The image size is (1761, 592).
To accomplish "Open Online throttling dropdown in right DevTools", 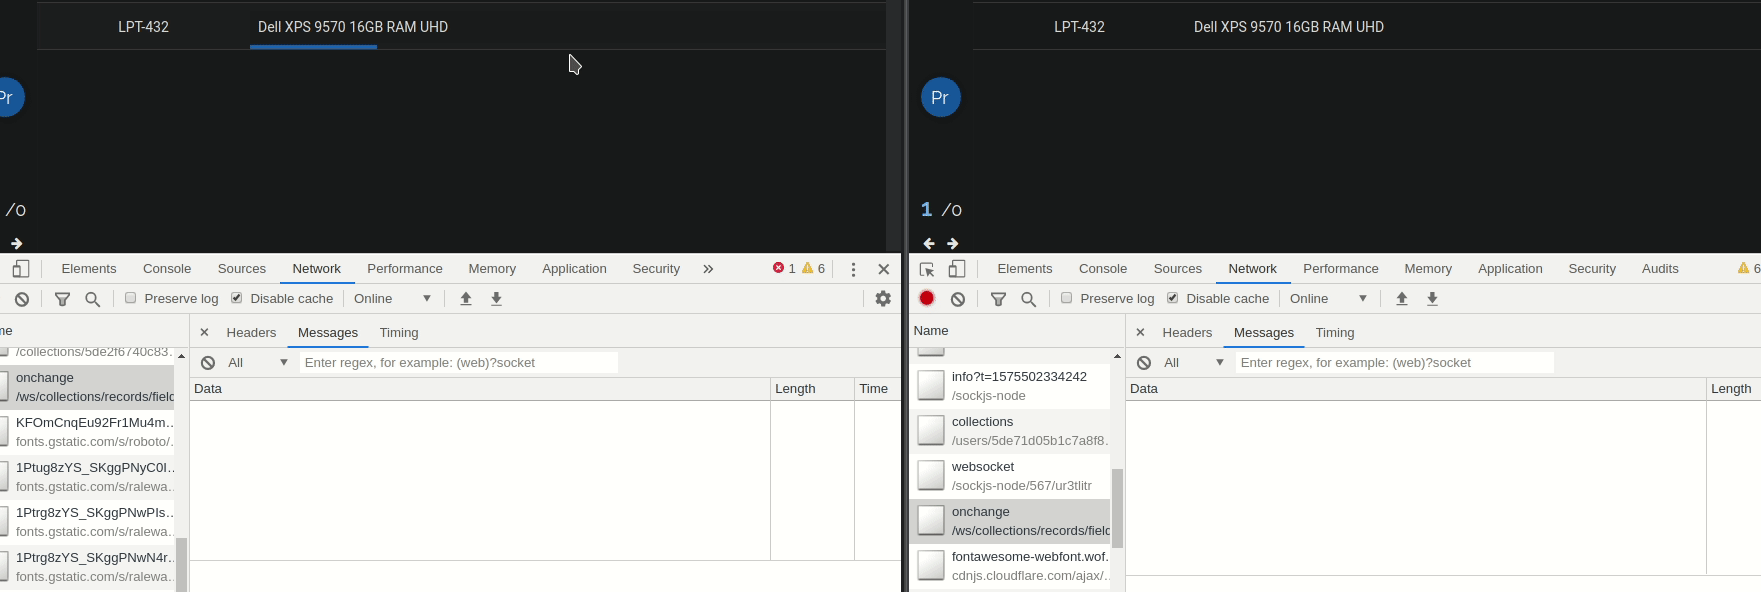I will [x=1328, y=298].
